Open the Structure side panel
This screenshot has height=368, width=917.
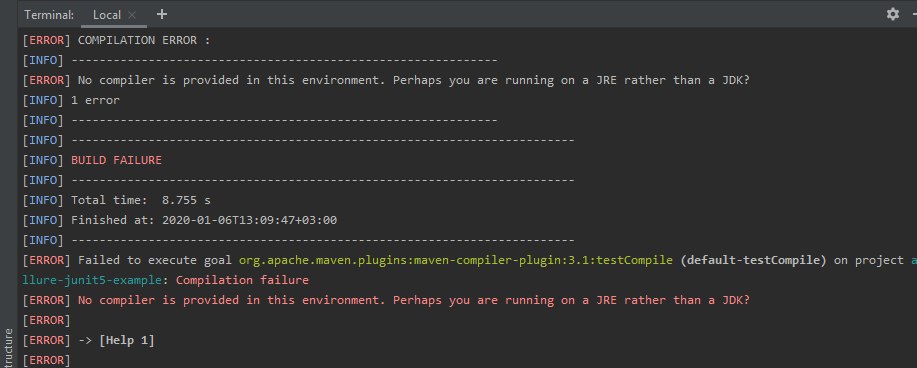(x=8, y=348)
